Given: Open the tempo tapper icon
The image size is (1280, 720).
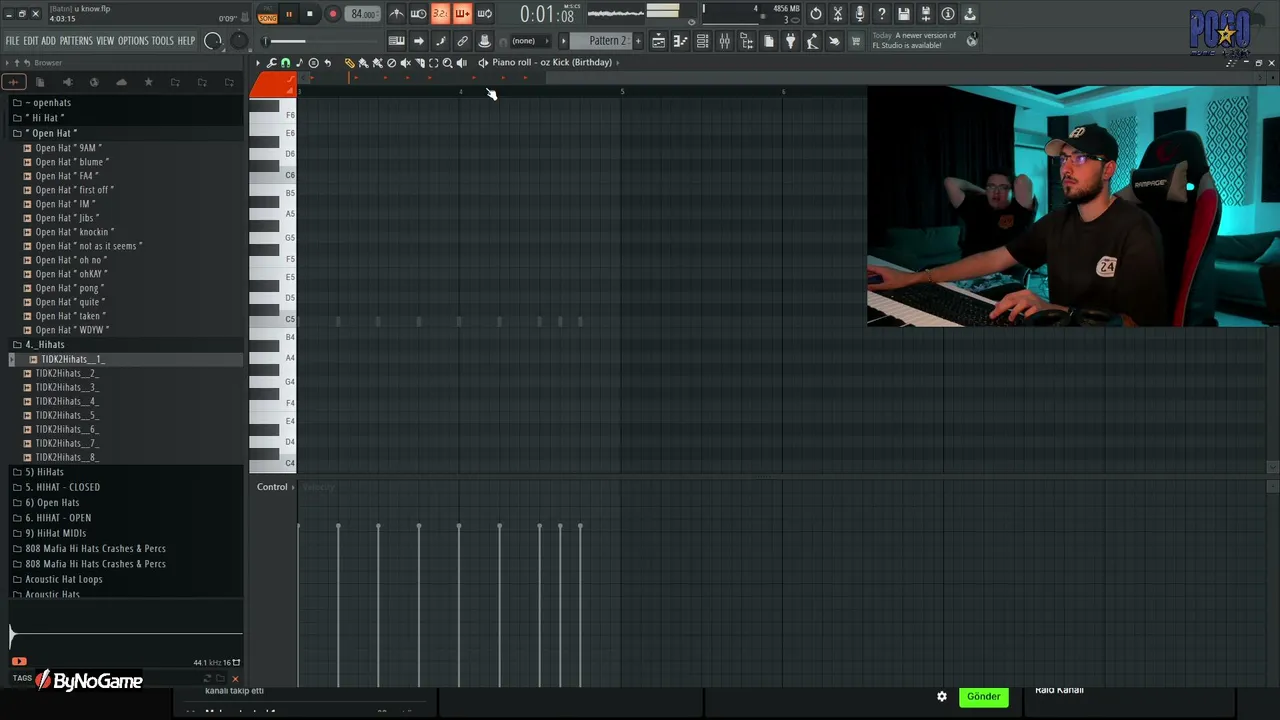Looking at the screenshot, I should point(812,41).
